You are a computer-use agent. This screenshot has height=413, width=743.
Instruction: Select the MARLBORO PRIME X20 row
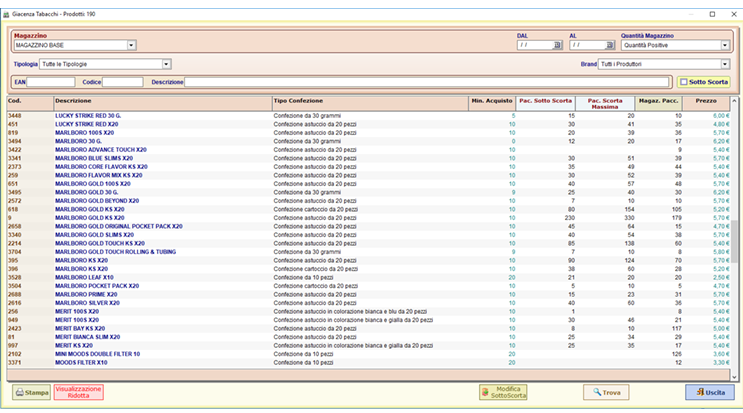pos(368,295)
